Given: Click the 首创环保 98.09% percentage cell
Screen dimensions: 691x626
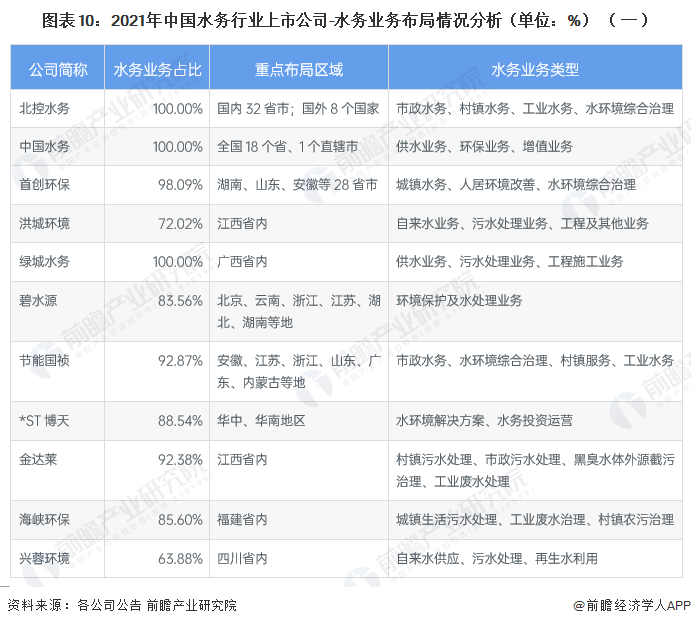Looking at the screenshot, I should click(180, 185).
